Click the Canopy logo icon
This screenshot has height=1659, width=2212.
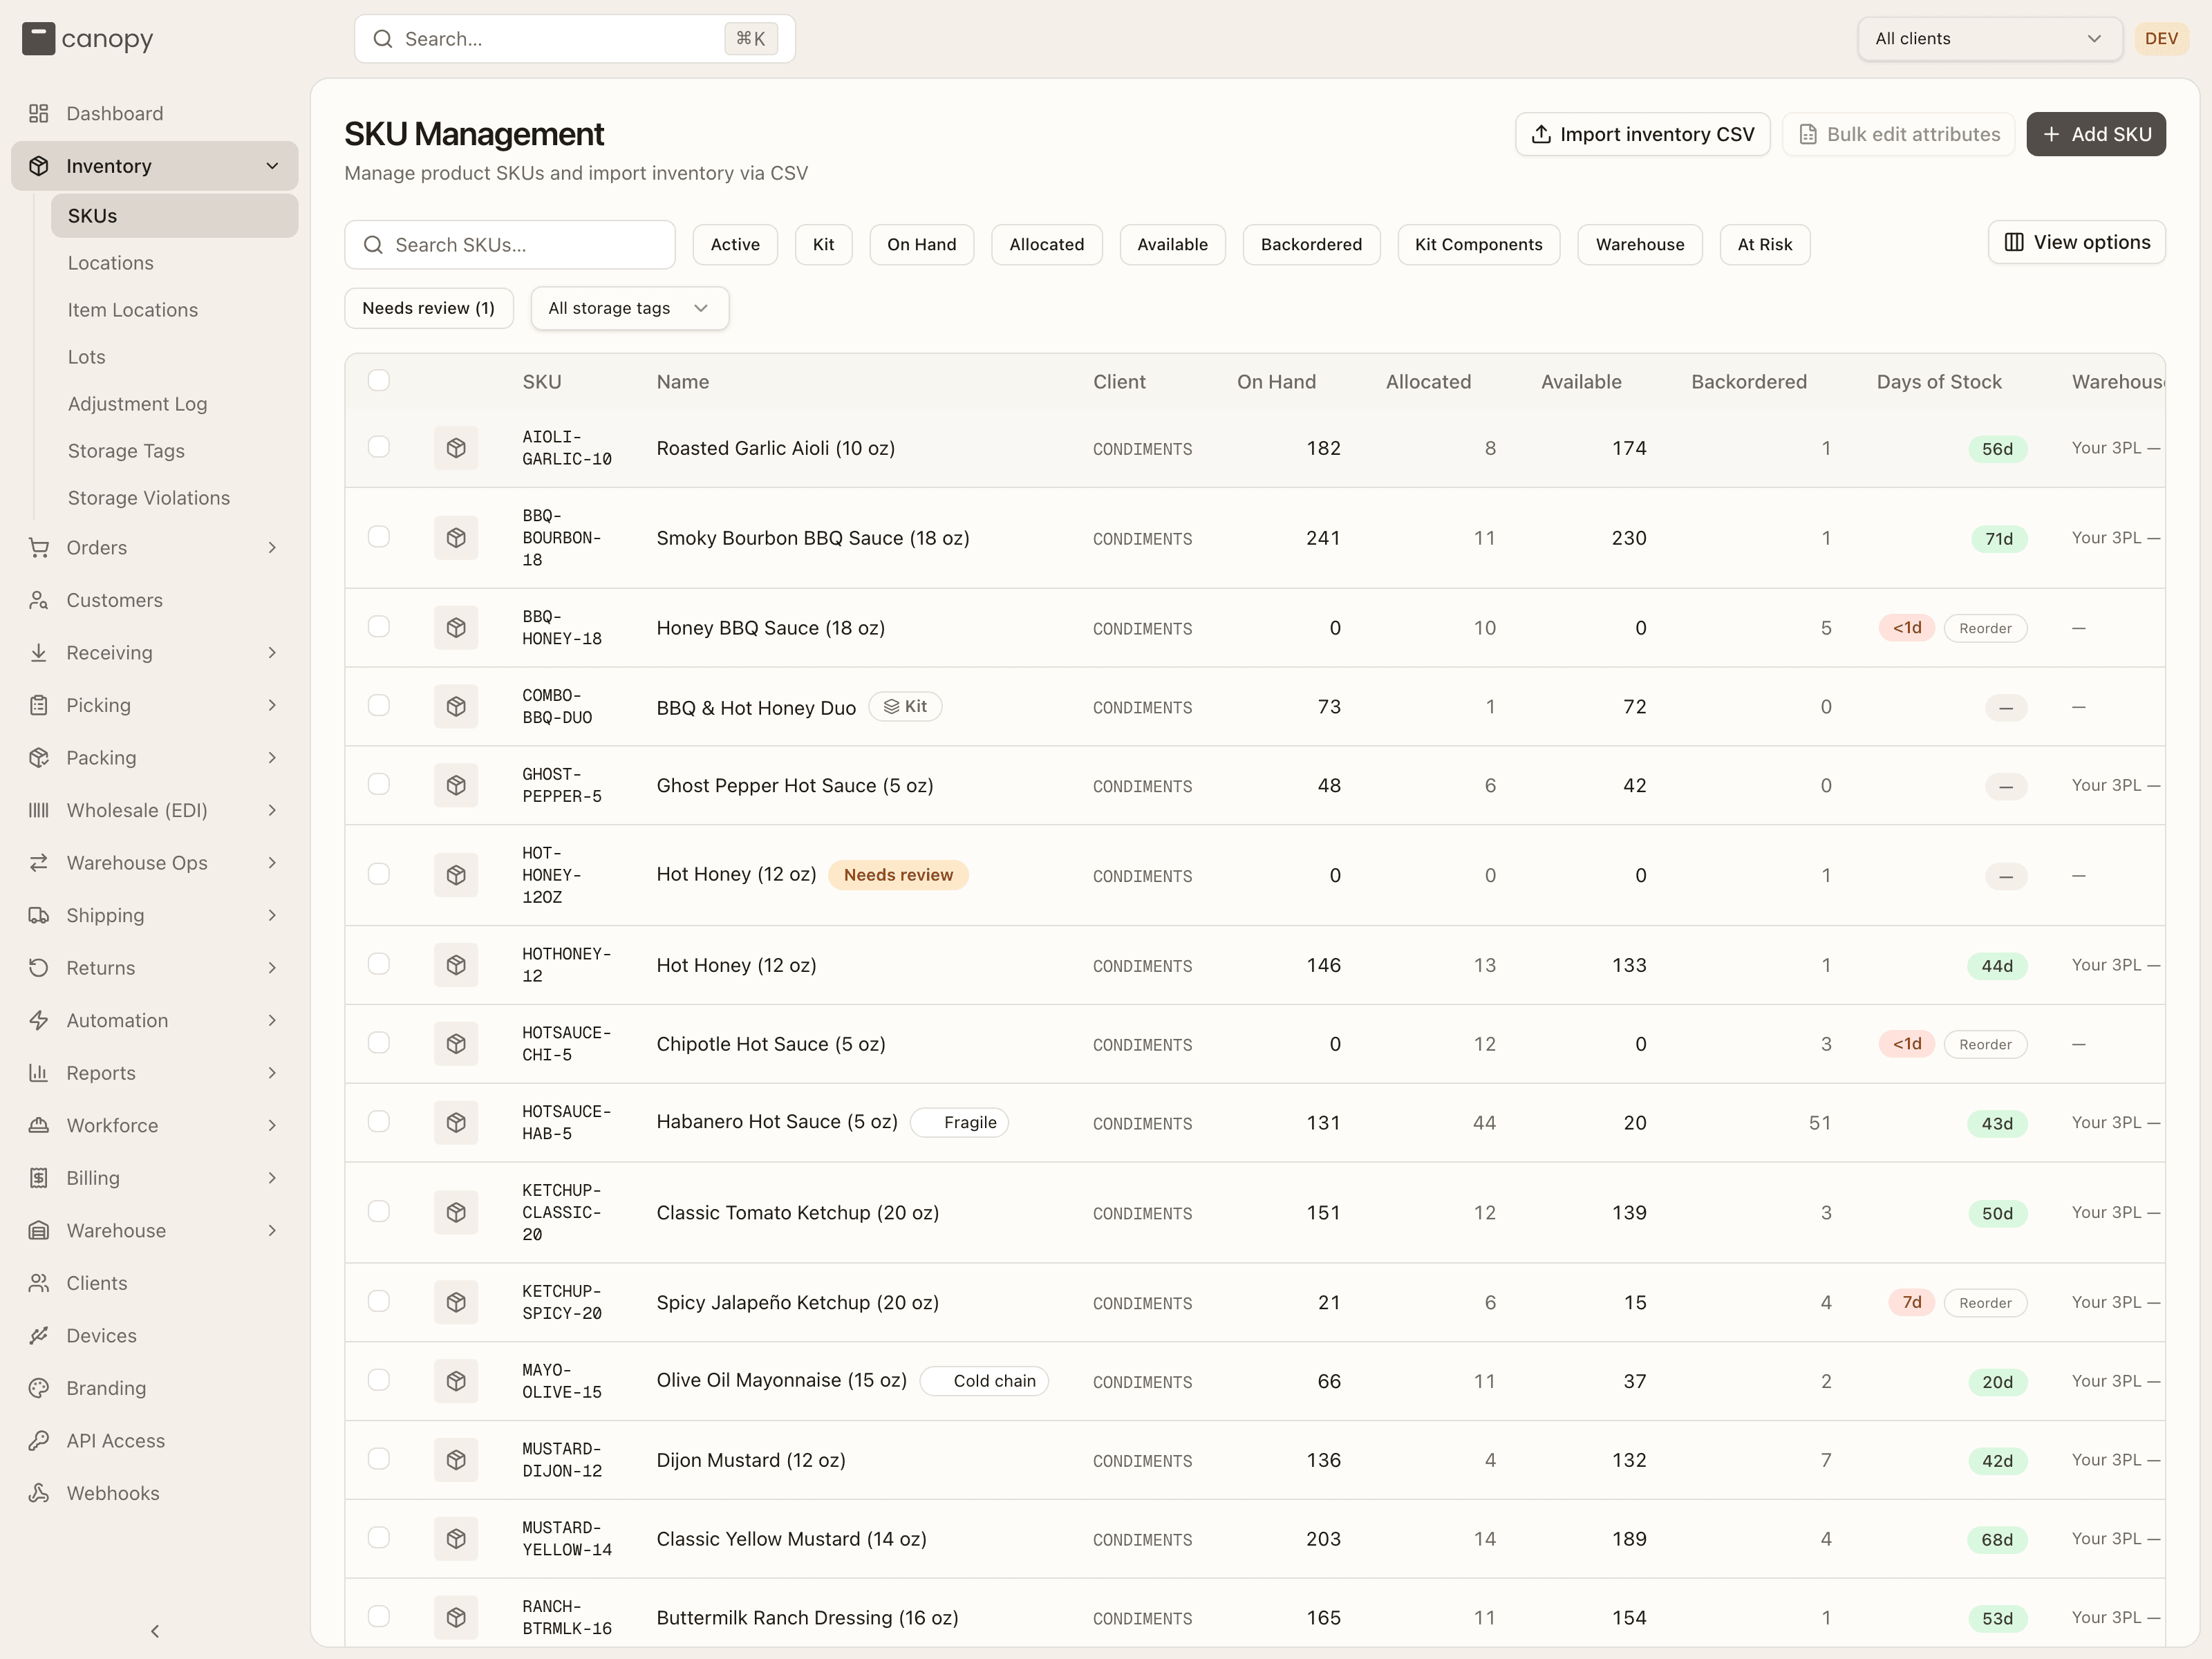tap(38, 39)
